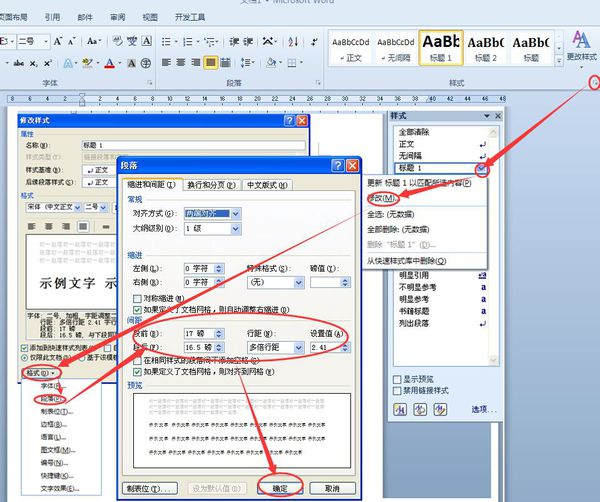Click the text highlight color icon
Screen dimensions: 600x502
point(87,63)
